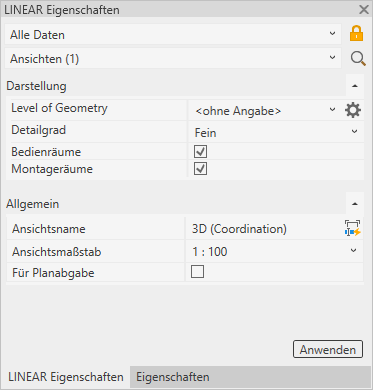Open the Ansichtsmaßstab 1 : 100 dropdown

(x=274, y=251)
